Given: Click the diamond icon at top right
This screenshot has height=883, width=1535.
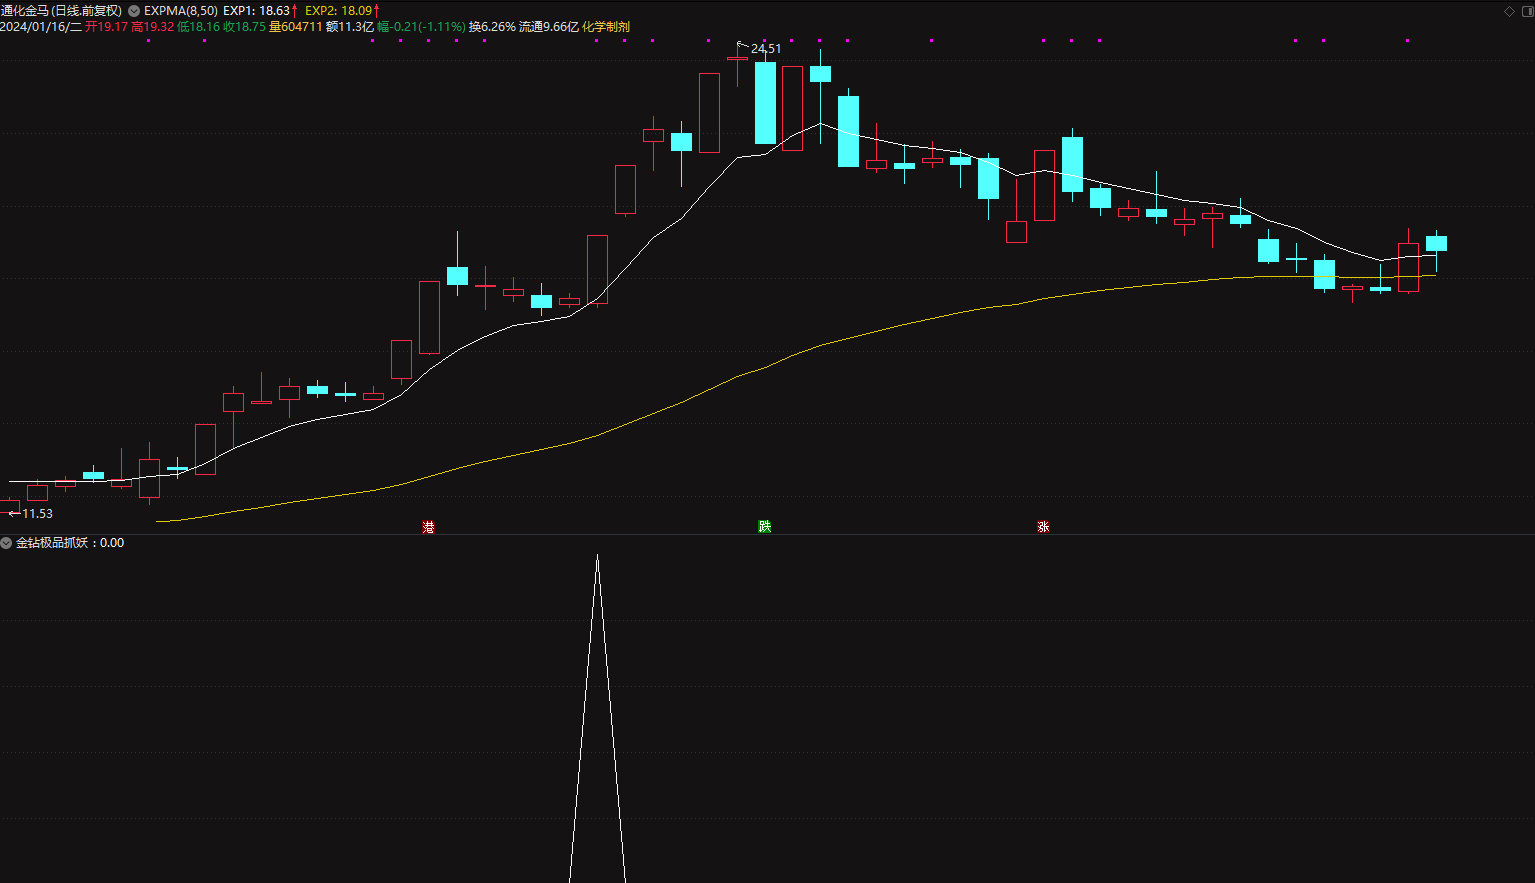Looking at the screenshot, I should [1509, 11].
